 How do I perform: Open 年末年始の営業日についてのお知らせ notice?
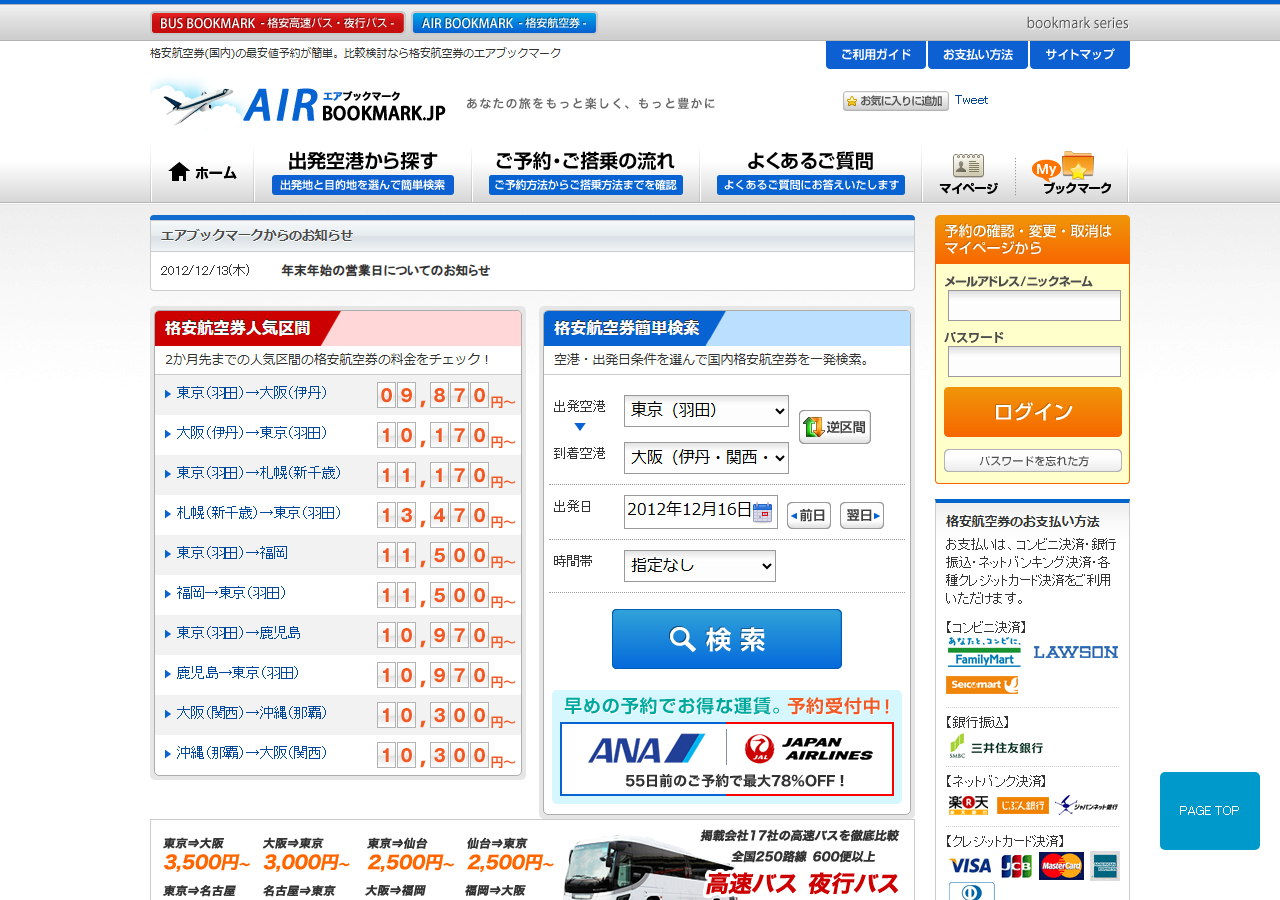pos(386,271)
